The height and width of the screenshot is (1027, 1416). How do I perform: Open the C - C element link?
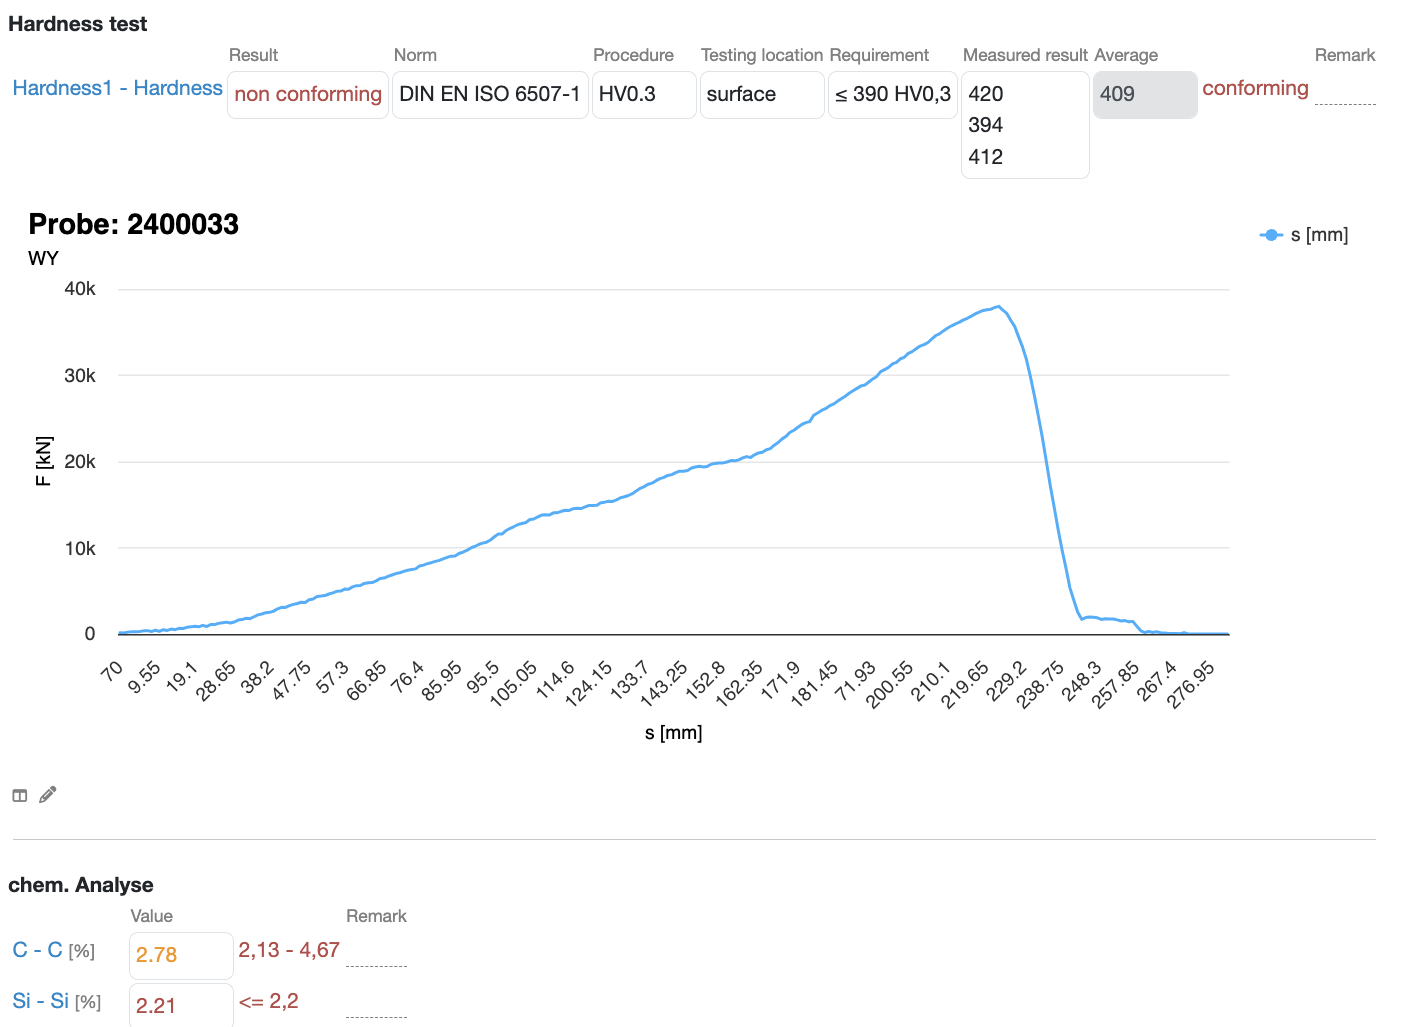pyautogui.click(x=38, y=950)
